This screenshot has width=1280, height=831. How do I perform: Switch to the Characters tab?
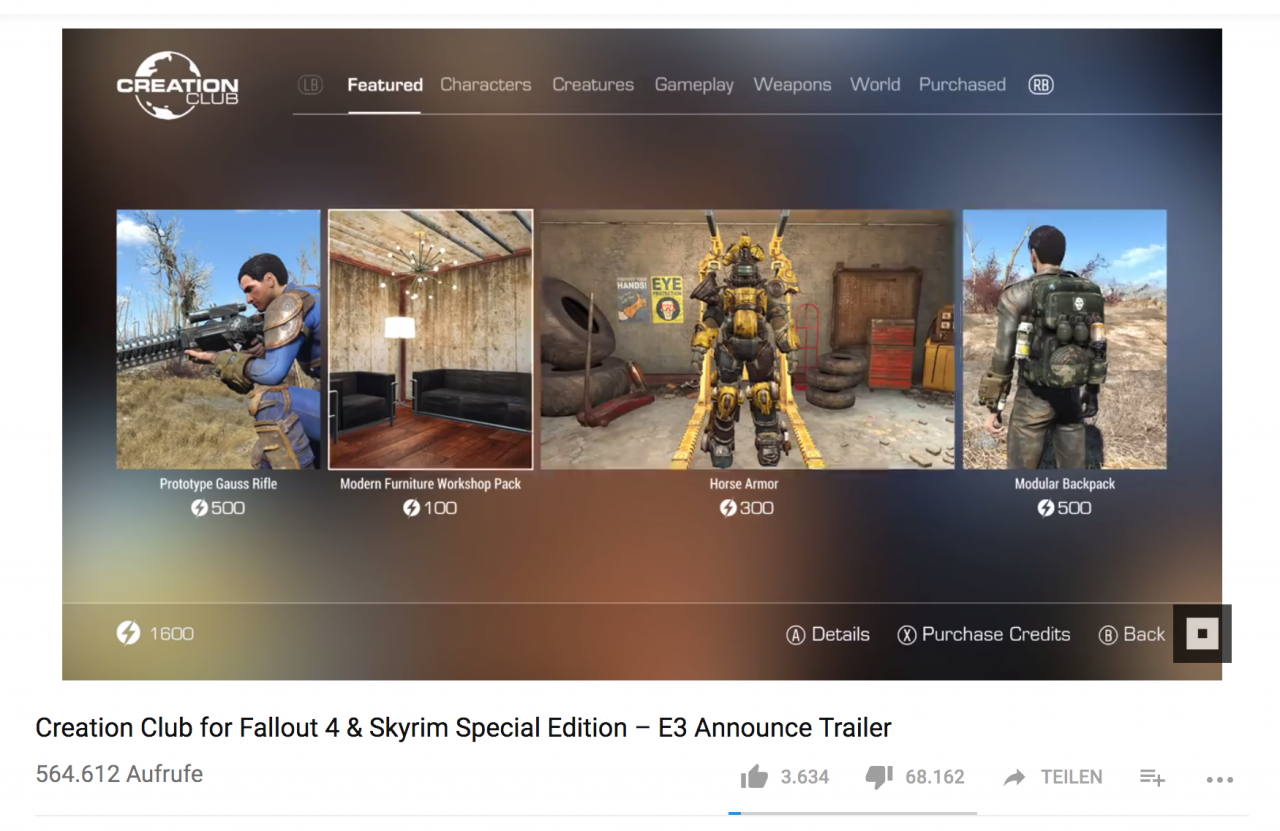pos(486,85)
